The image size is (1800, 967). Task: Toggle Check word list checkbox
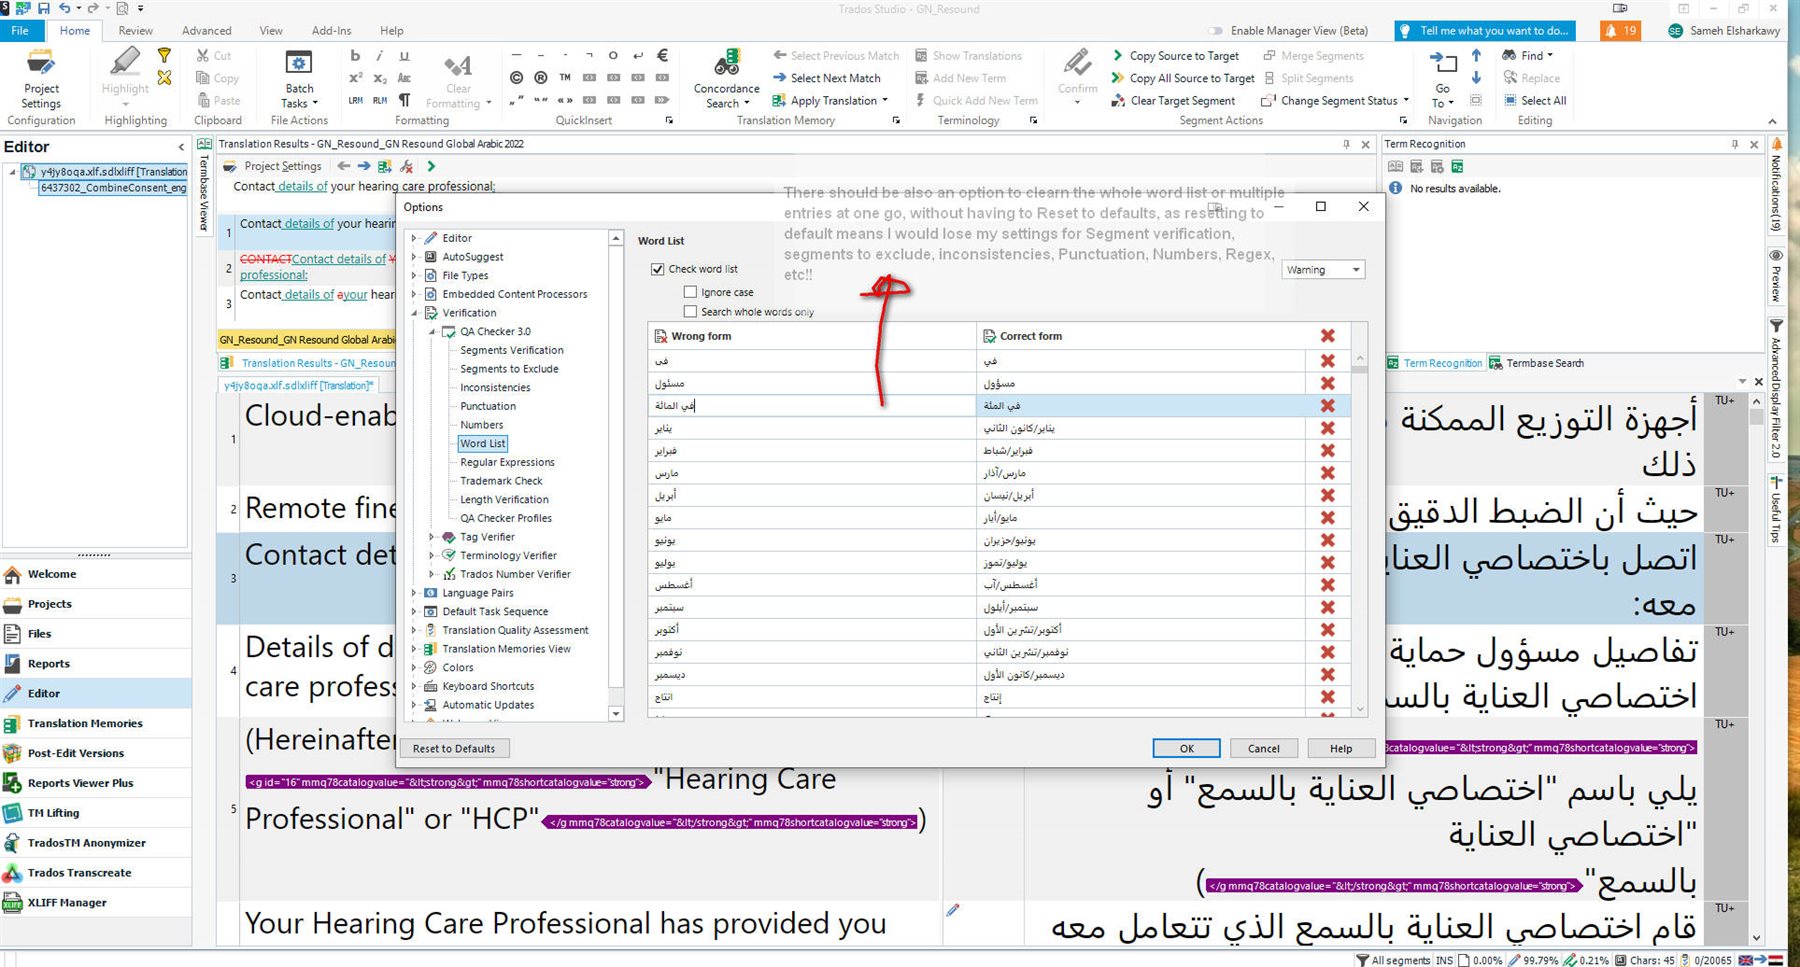pyautogui.click(x=658, y=269)
